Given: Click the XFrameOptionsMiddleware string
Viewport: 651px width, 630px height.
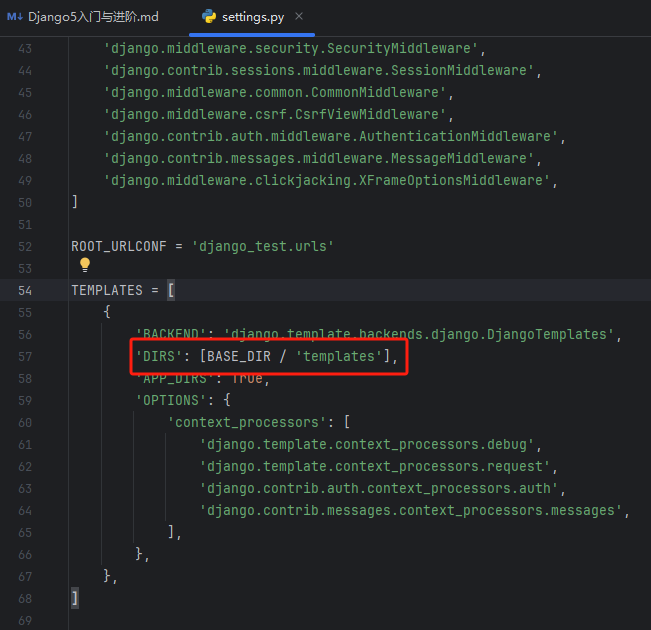Looking at the screenshot, I should (x=330, y=180).
